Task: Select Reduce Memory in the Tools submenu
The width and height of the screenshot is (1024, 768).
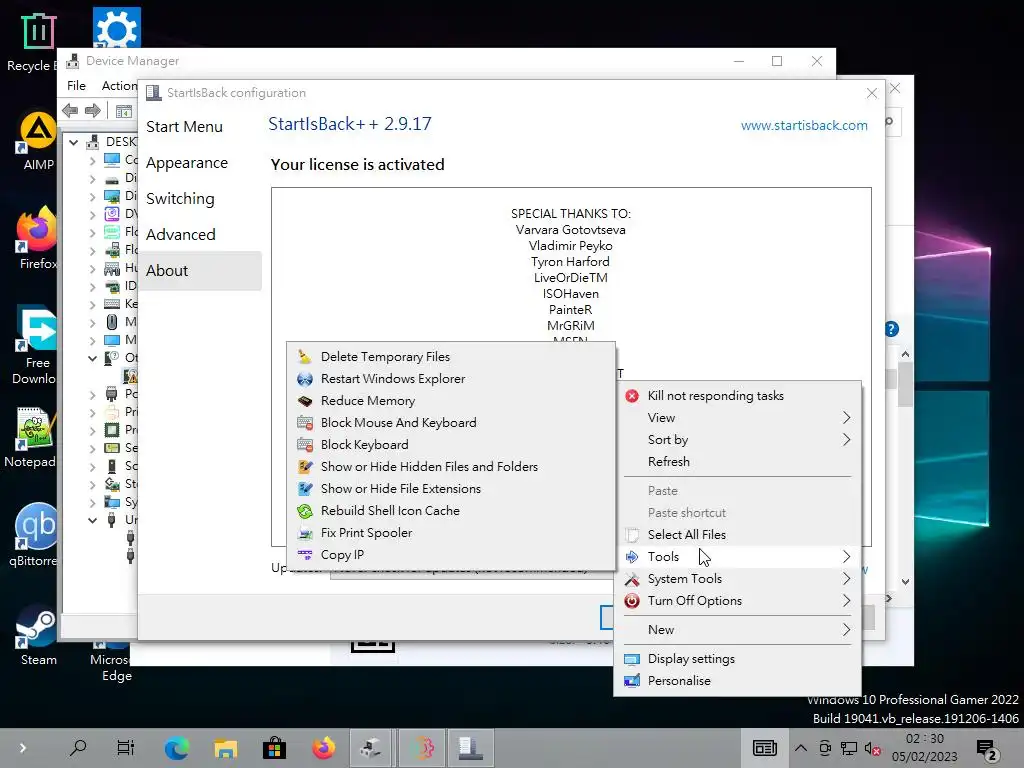Action: (x=451, y=401)
